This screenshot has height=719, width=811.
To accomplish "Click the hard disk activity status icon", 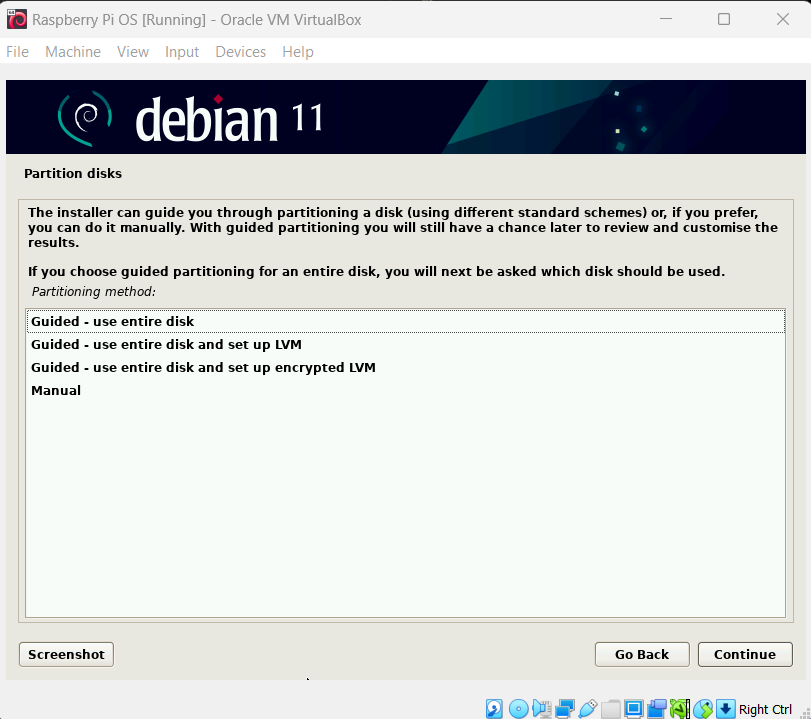I will tap(495, 709).
